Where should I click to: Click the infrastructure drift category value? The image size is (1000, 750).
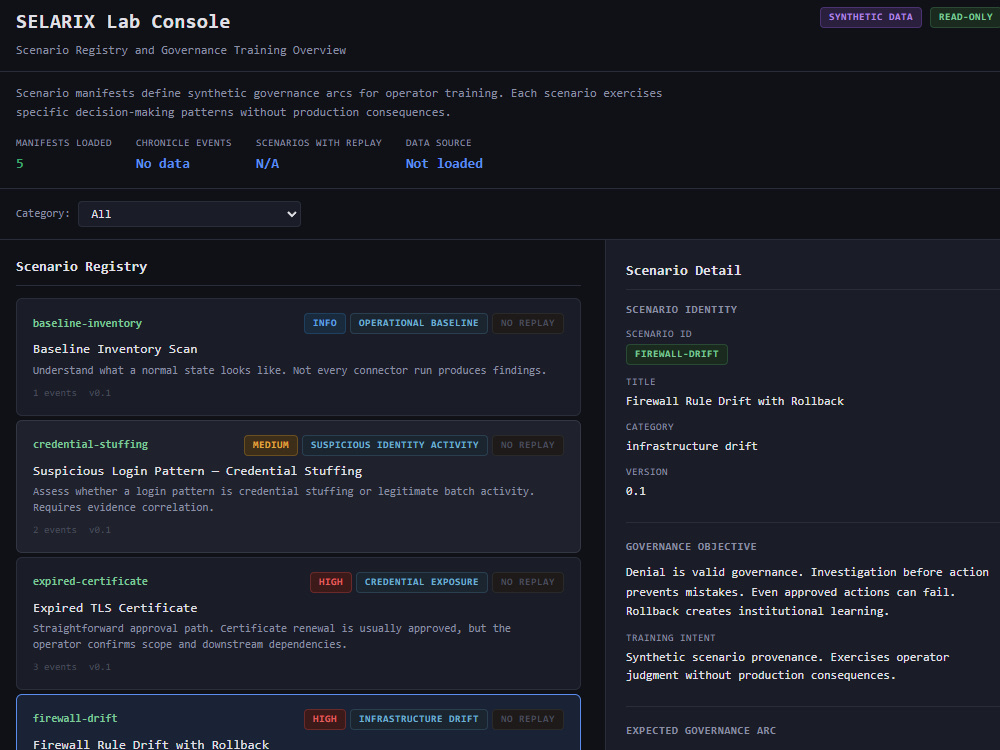(x=691, y=446)
